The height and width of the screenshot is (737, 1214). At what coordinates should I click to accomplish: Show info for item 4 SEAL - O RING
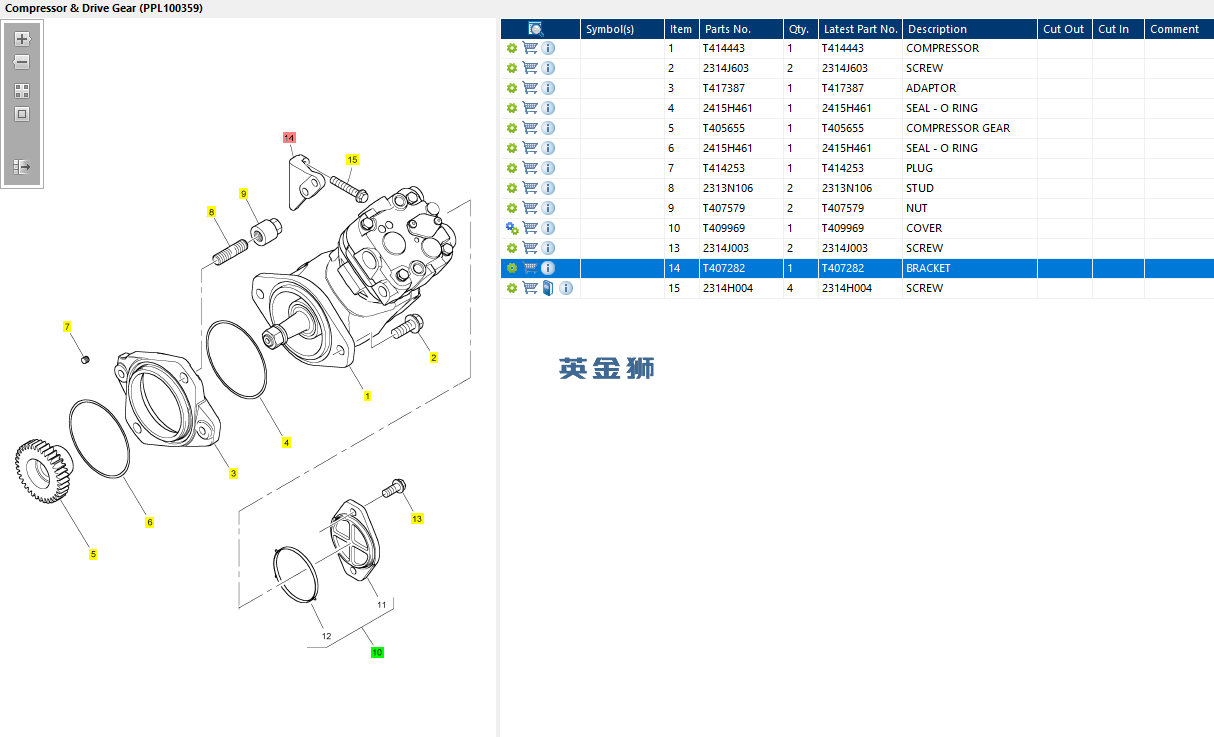[x=548, y=108]
